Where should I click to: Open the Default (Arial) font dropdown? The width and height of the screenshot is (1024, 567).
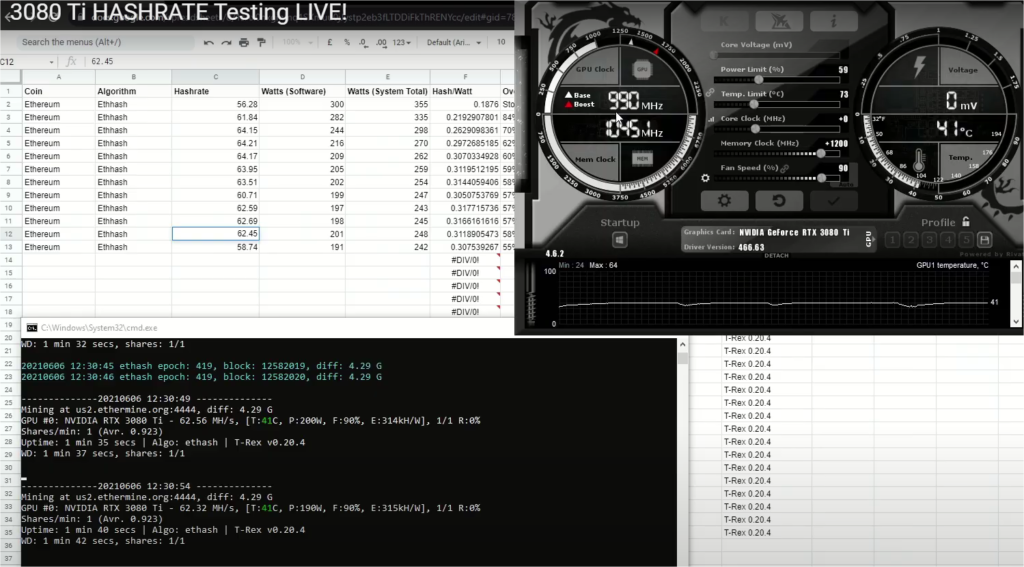(454, 42)
